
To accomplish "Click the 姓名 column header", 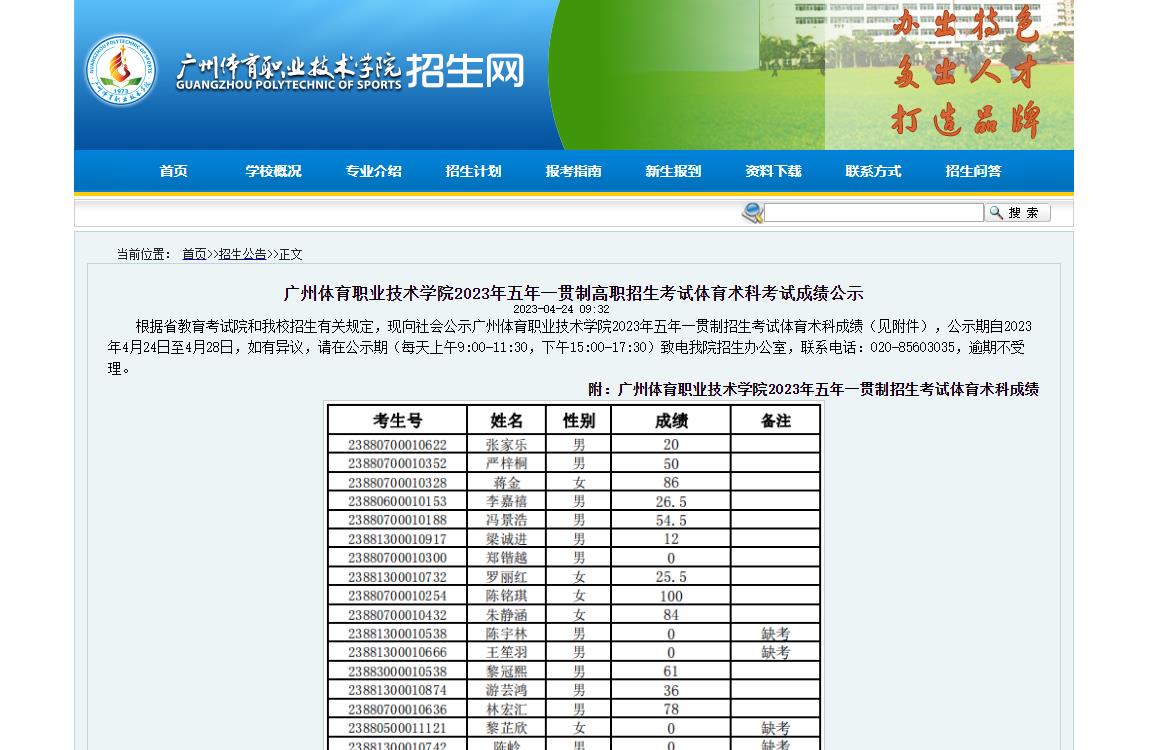I will [506, 420].
